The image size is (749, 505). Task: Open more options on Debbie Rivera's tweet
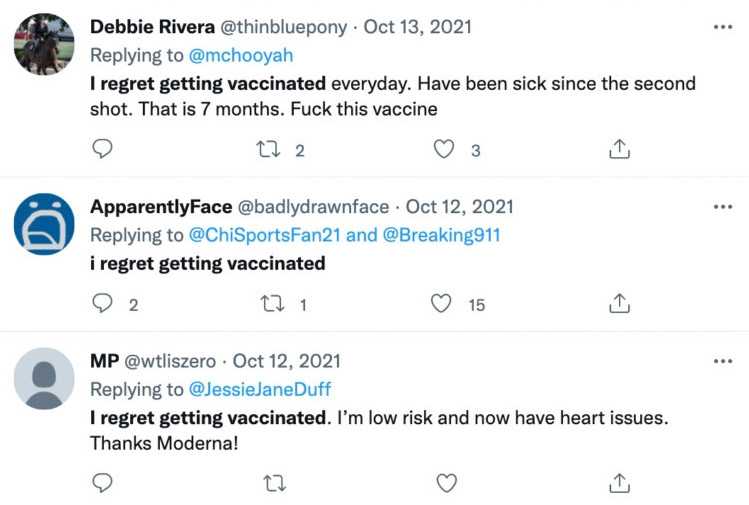point(723,26)
